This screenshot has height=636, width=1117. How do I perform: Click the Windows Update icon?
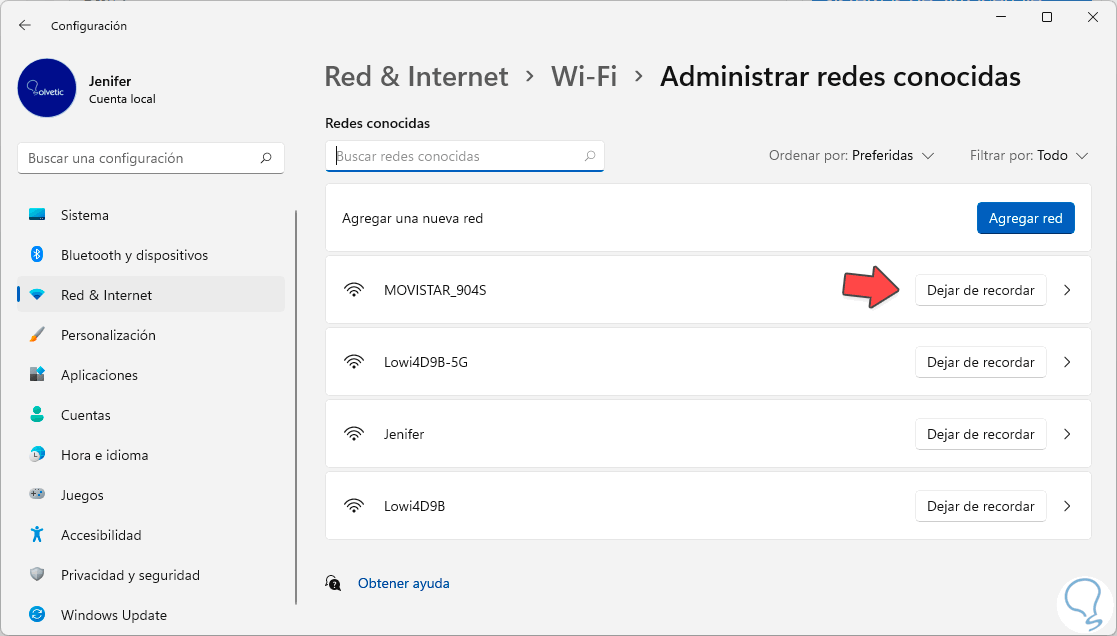[x=37, y=615]
